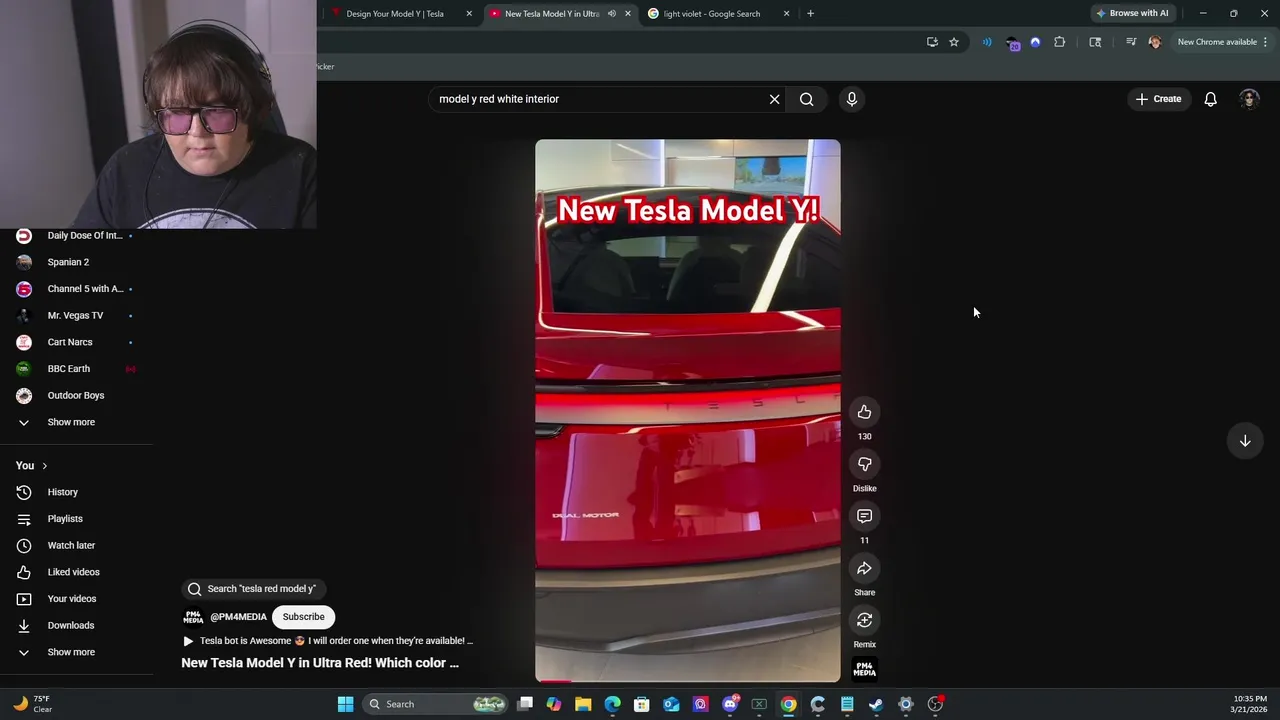Subscribe to @PM4MEDIA channel
Screen dimensions: 1280x720
pos(303,617)
